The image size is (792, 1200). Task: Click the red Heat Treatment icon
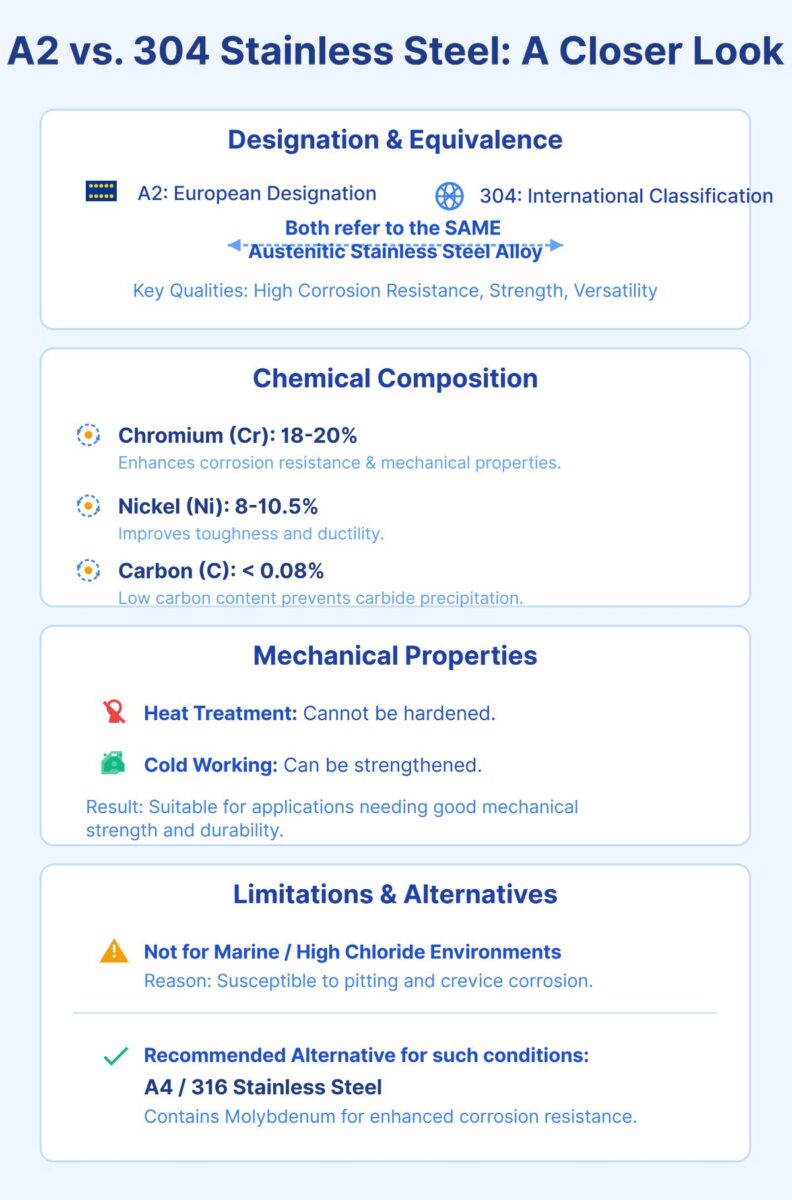pyautogui.click(x=114, y=712)
